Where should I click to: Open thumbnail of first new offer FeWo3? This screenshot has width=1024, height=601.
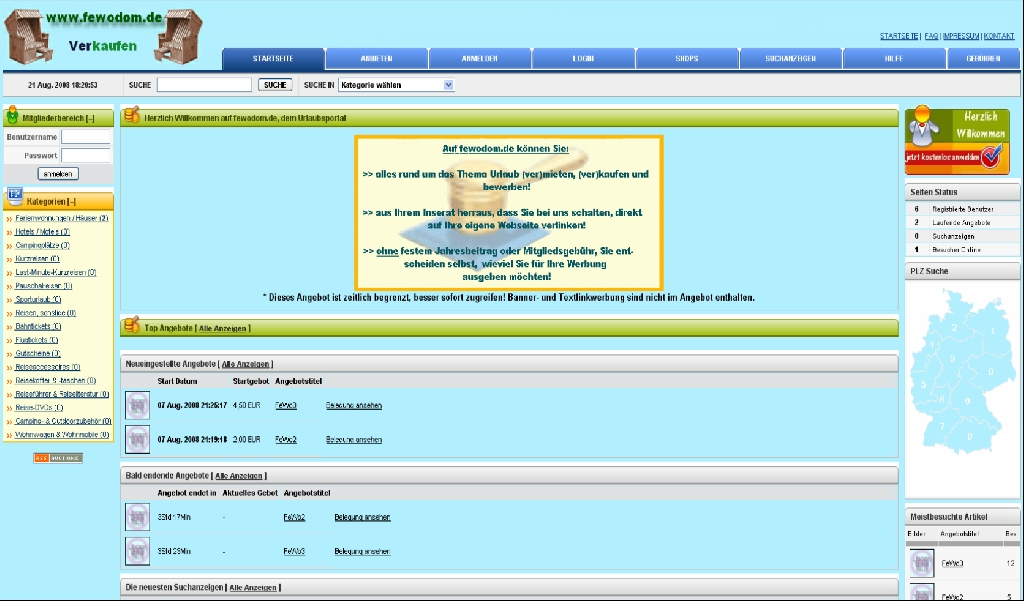pos(138,405)
